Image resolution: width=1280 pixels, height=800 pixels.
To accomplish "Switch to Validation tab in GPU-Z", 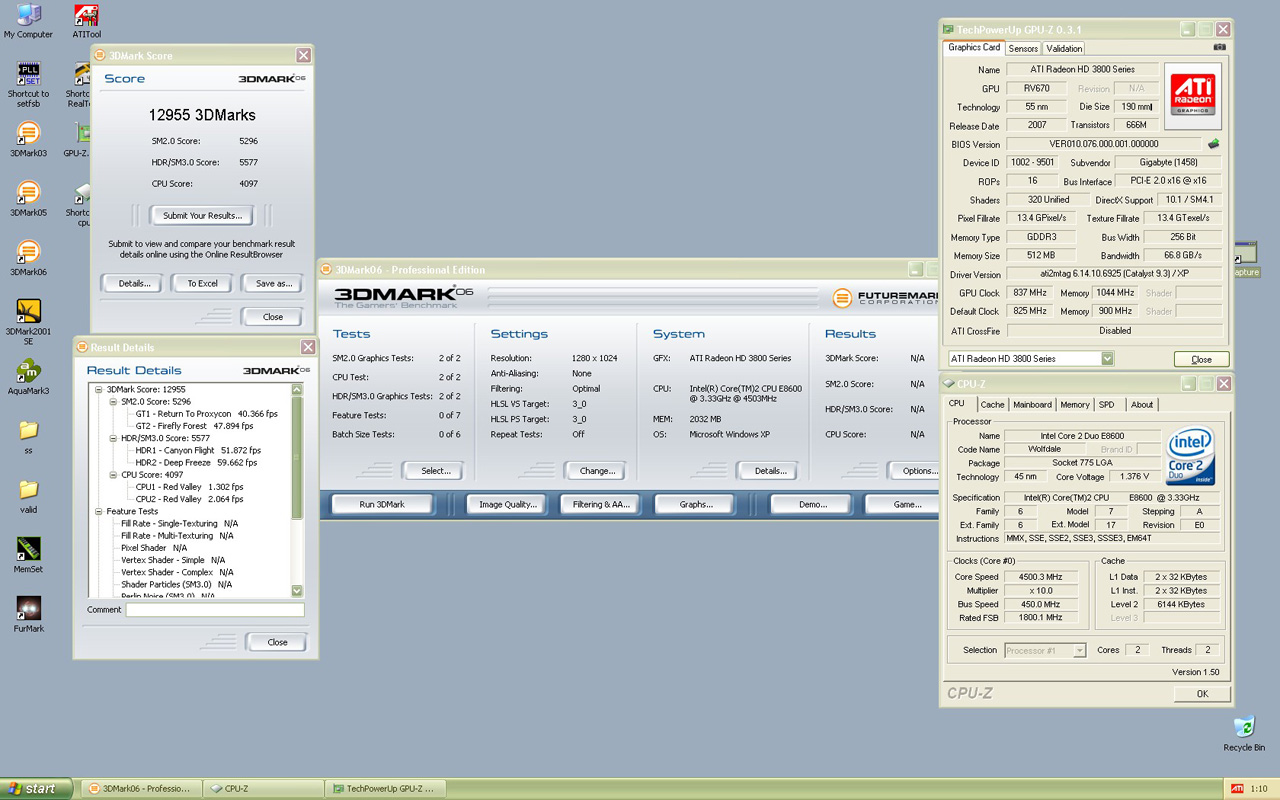I will [1064, 48].
